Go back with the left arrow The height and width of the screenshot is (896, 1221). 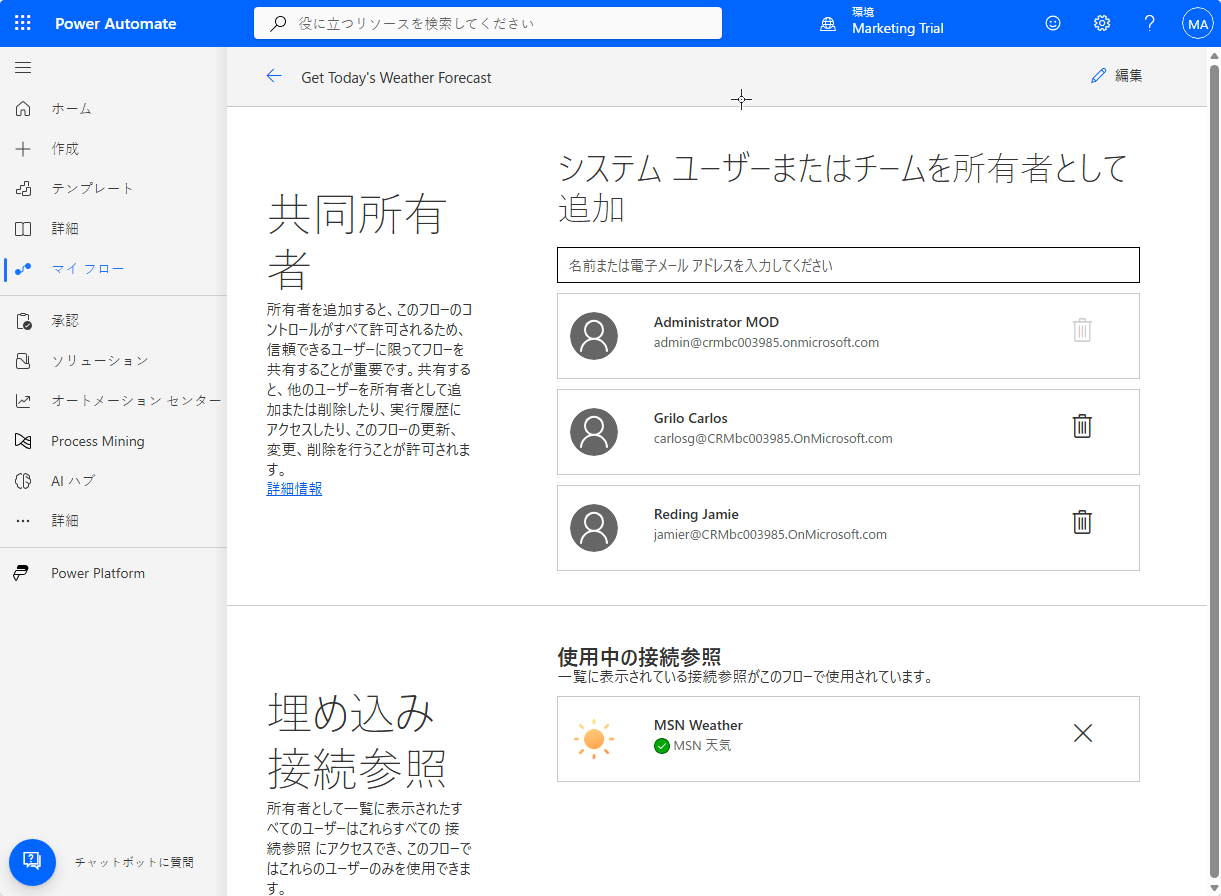[274, 76]
